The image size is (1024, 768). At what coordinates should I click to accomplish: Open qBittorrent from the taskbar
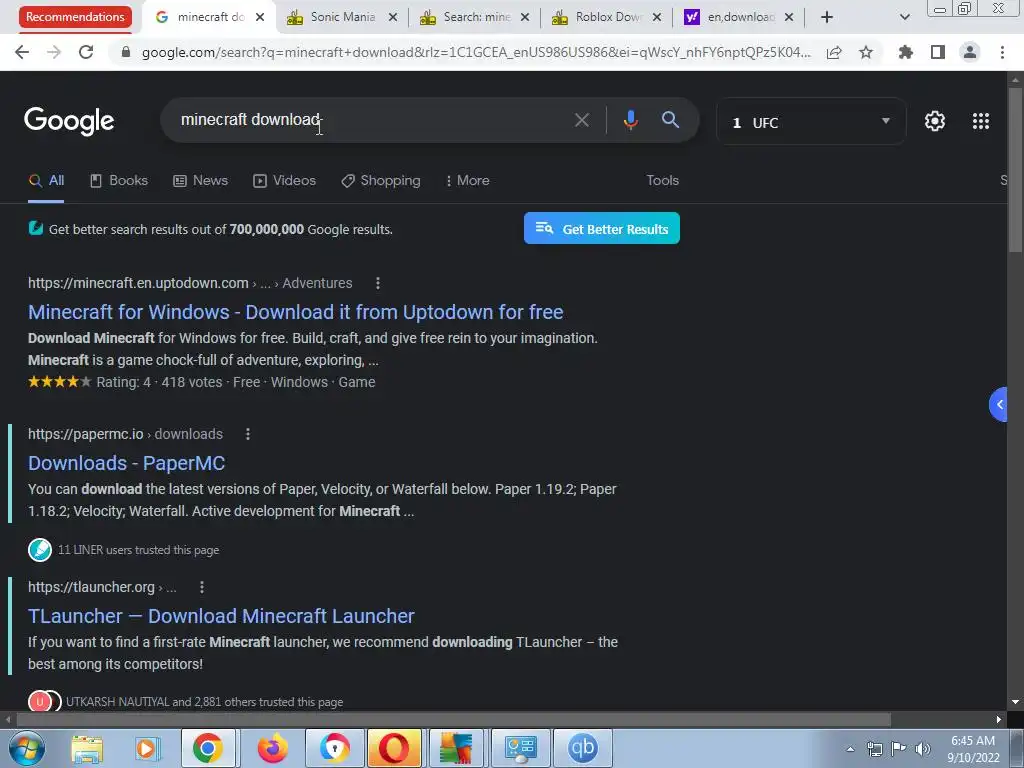(x=582, y=748)
